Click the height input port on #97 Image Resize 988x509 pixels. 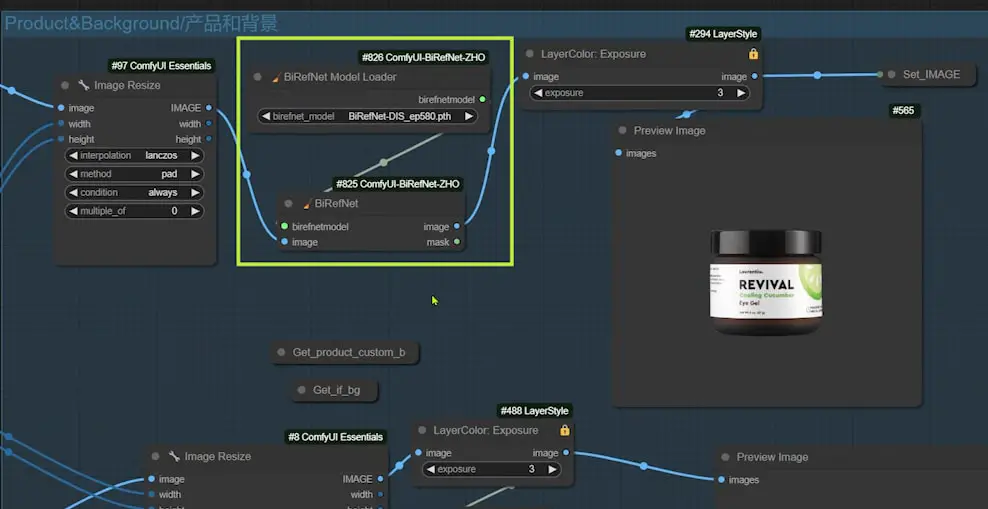click(x=60, y=139)
